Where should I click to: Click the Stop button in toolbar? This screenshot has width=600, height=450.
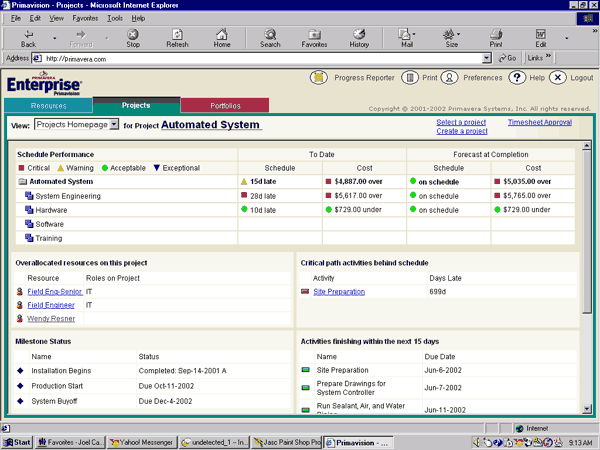133,39
